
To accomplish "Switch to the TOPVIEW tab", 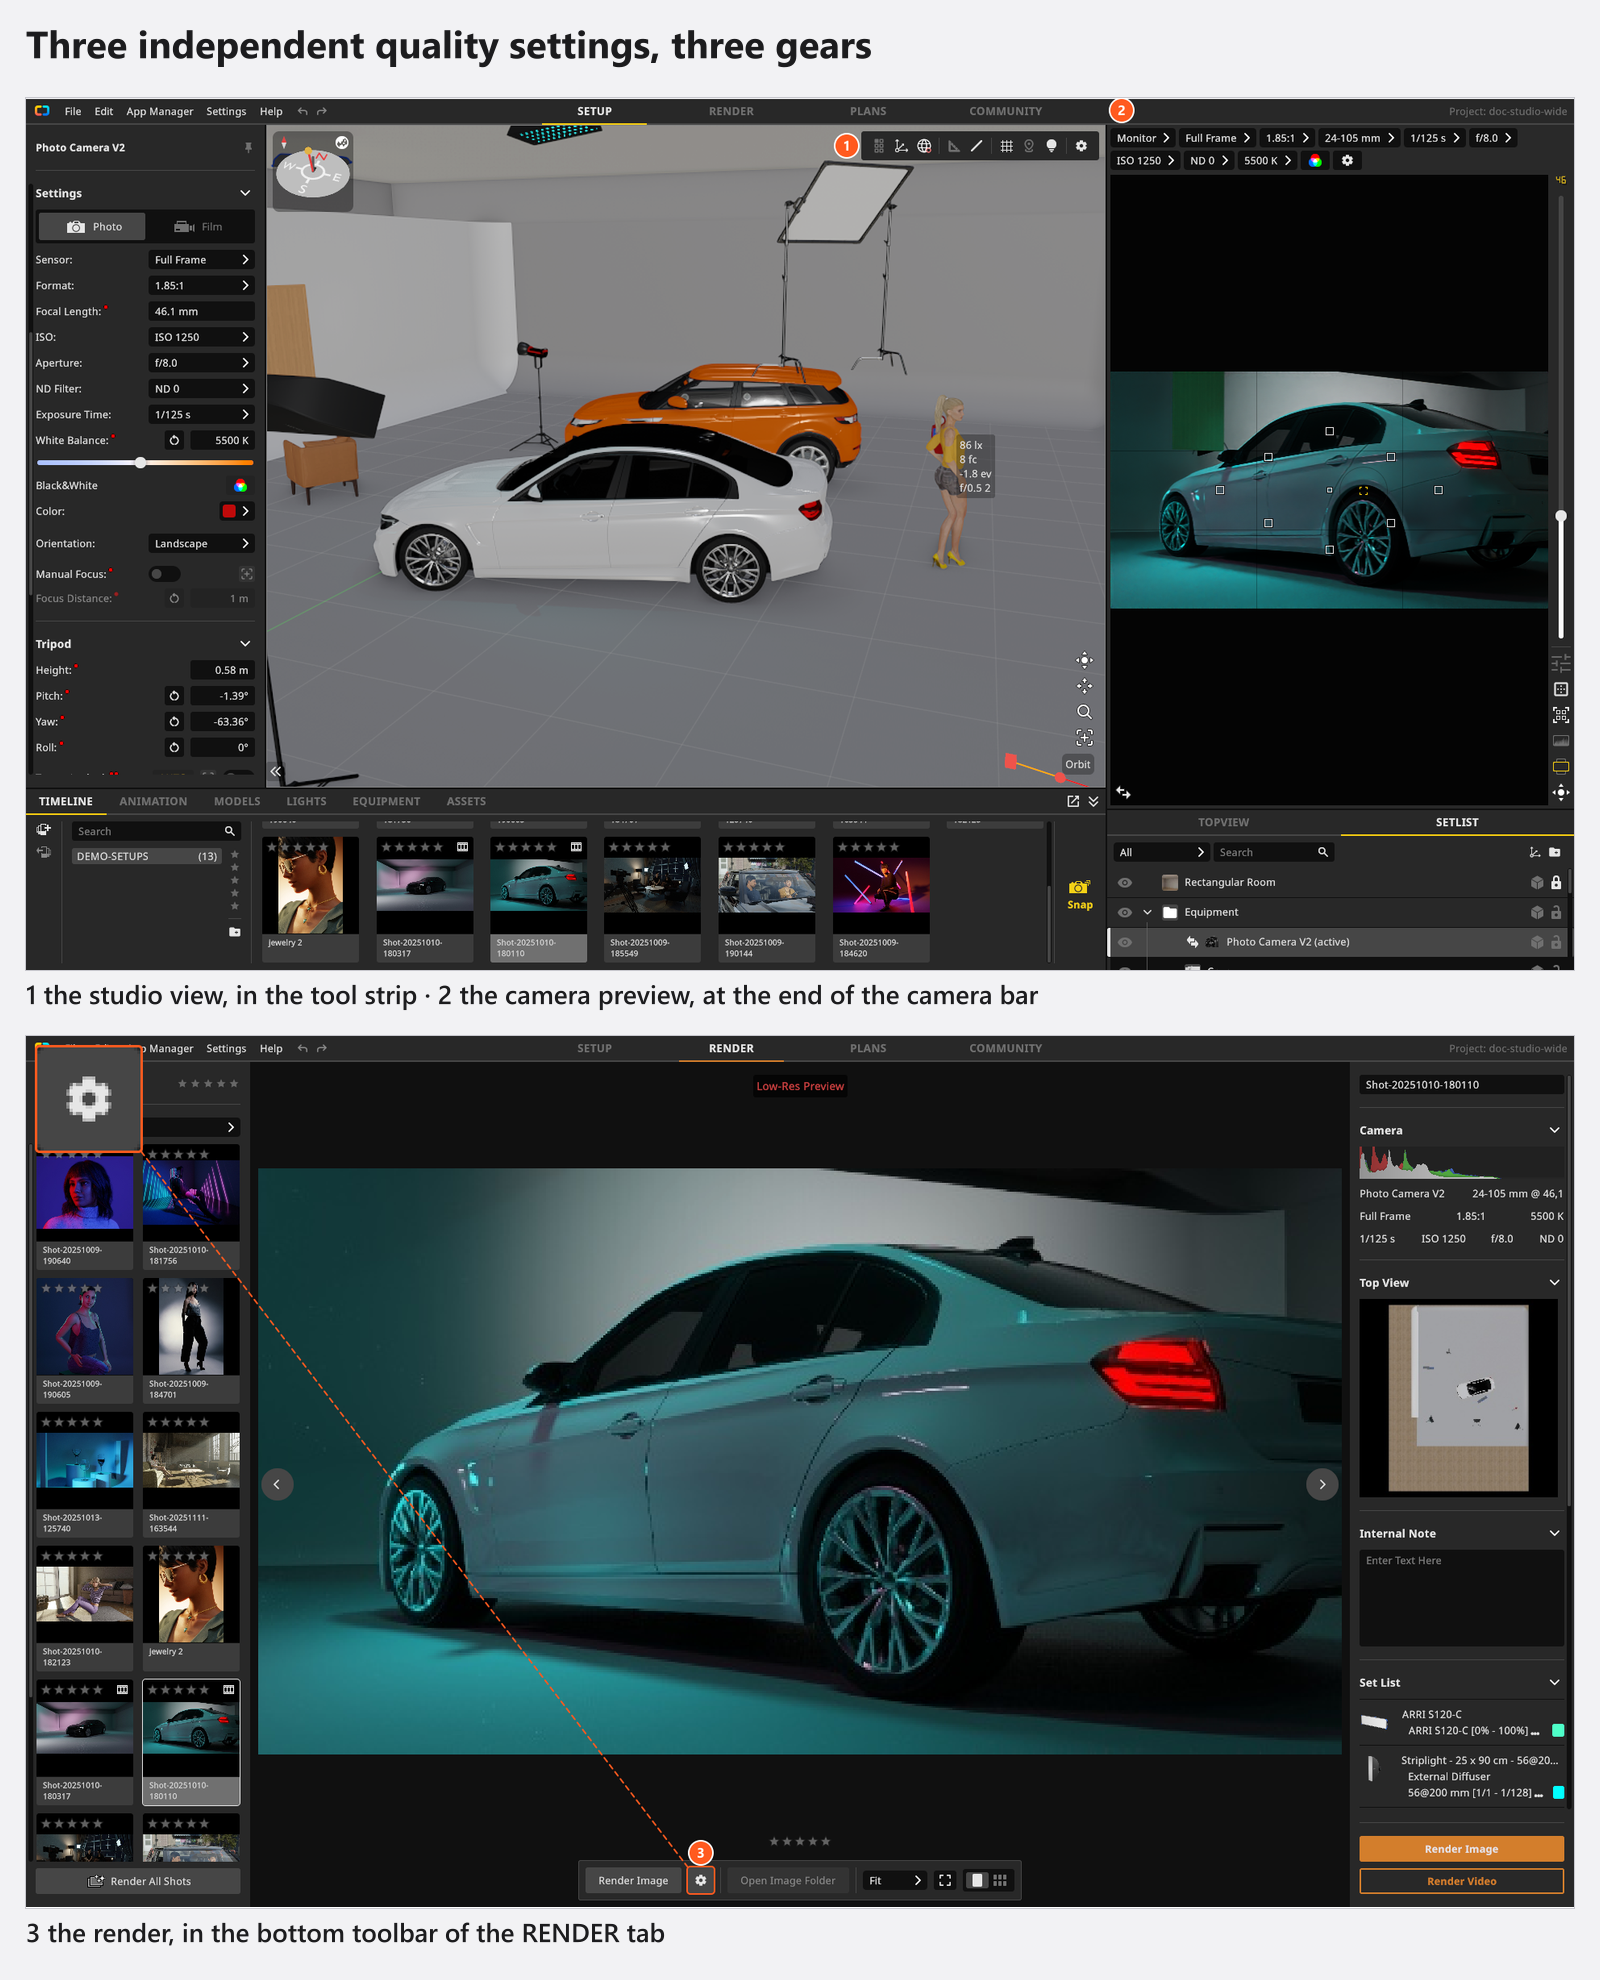I will pos(1223,823).
